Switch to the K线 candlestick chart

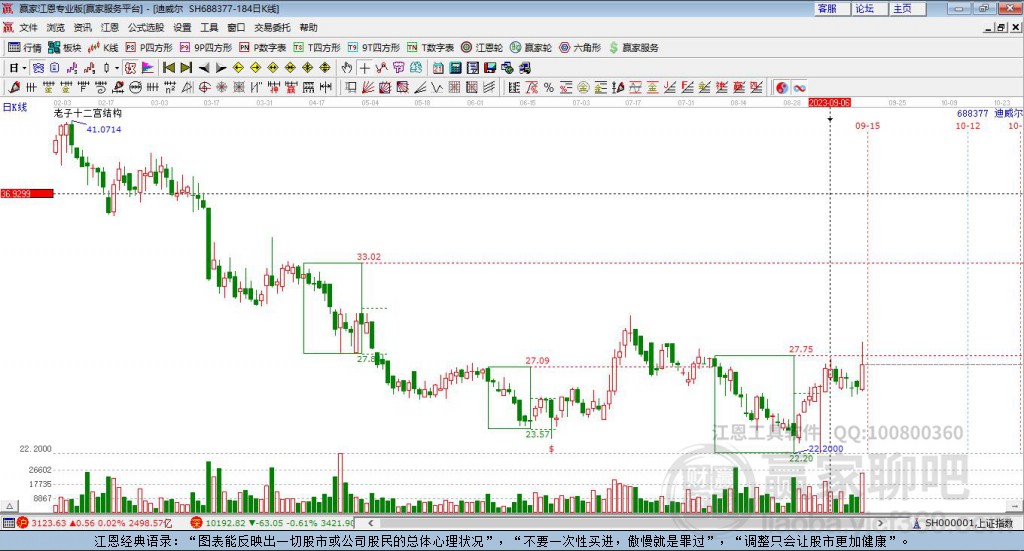[x=103, y=48]
